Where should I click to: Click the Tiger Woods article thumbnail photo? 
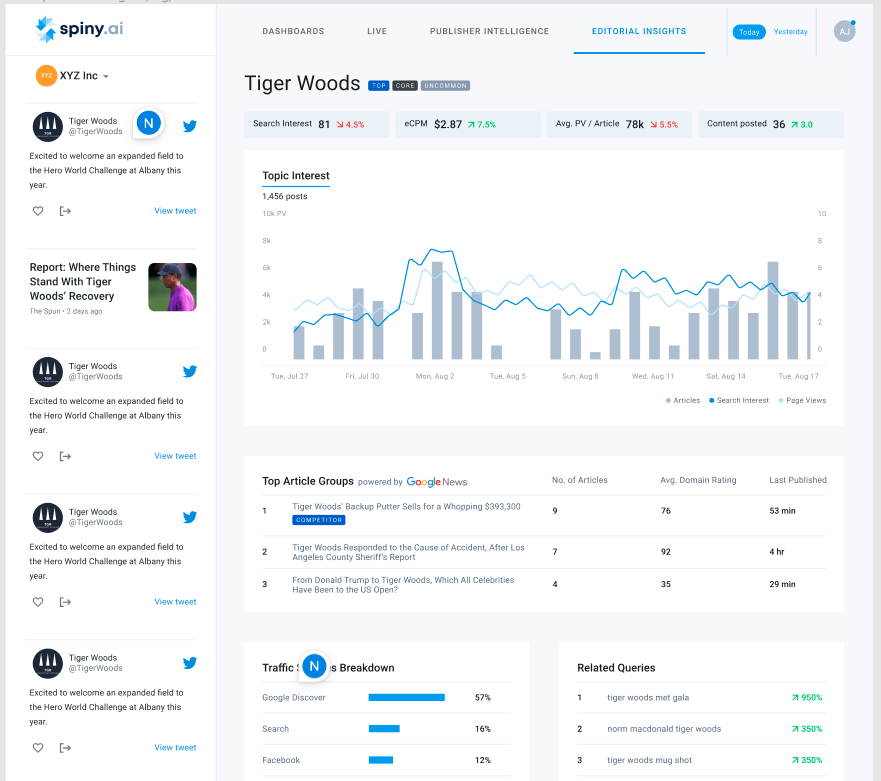tap(172, 287)
